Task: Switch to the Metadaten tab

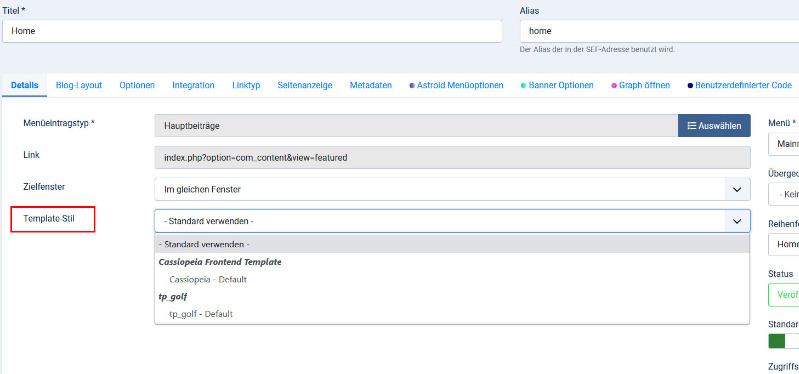Action: [x=371, y=85]
